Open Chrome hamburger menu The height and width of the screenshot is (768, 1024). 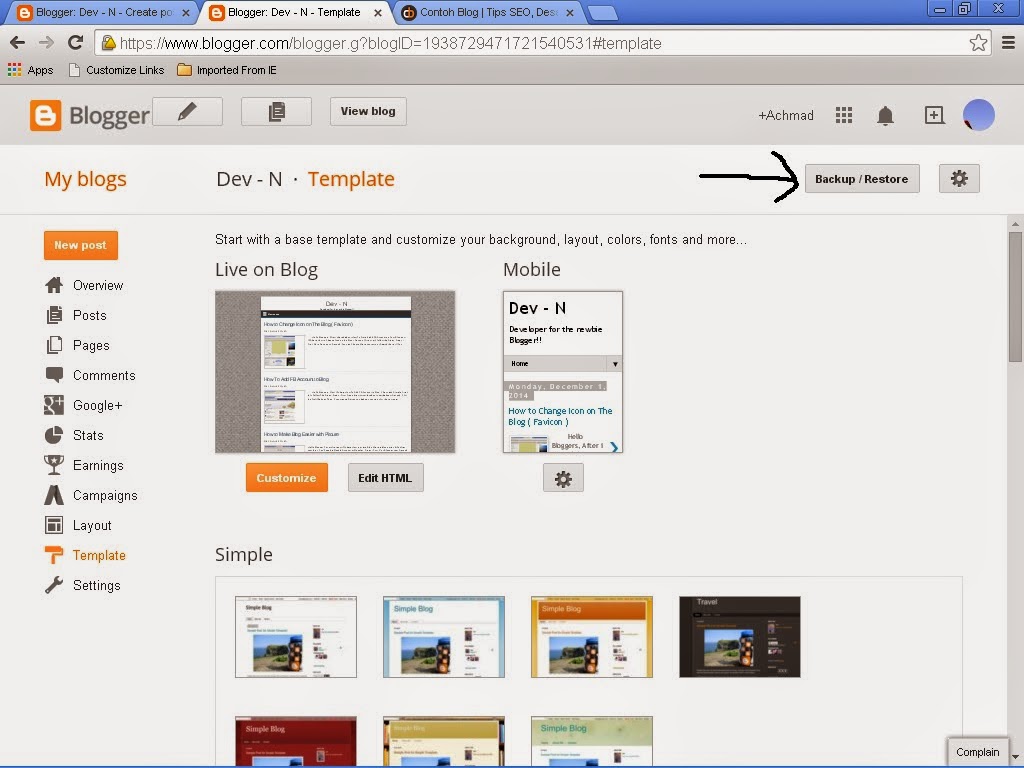point(1008,43)
